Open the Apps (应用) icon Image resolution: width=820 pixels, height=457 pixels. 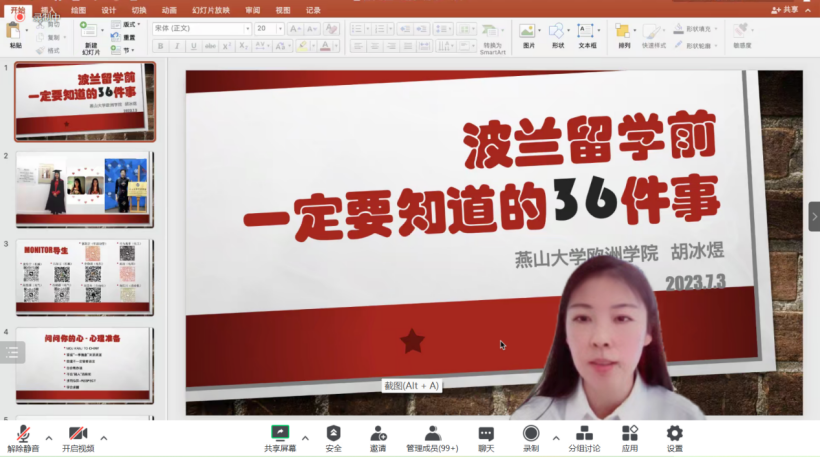click(630, 434)
